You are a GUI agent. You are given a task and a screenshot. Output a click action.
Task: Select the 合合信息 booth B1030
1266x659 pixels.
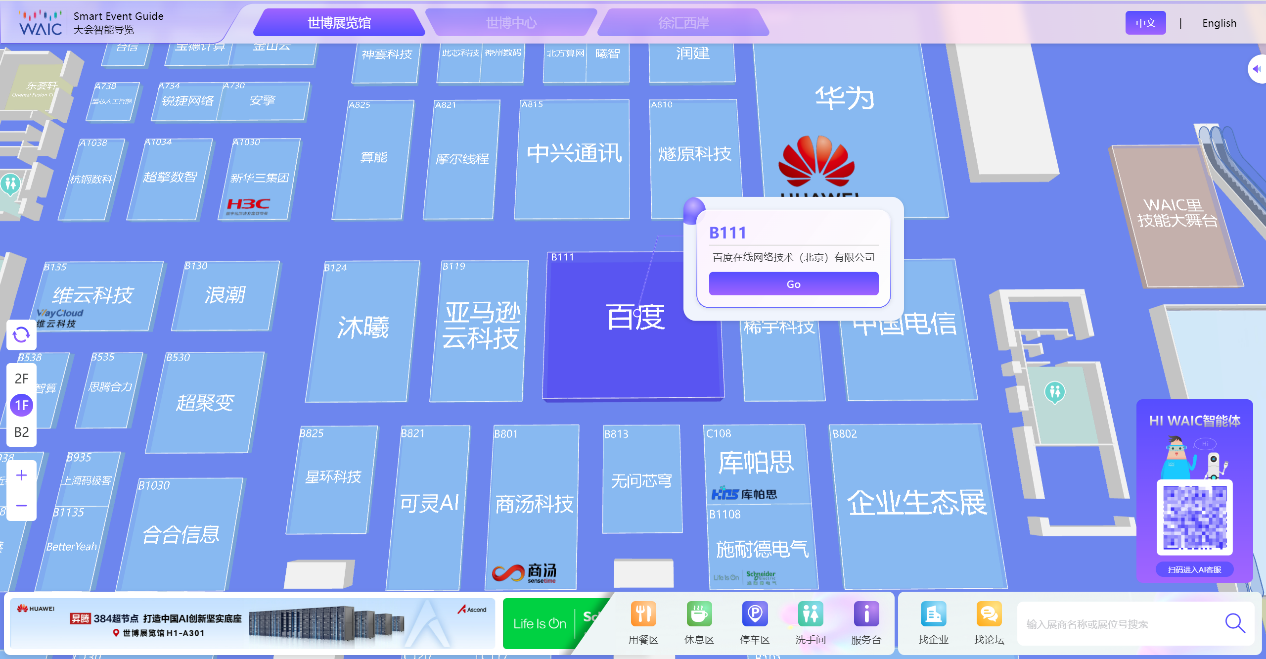[x=181, y=535]
